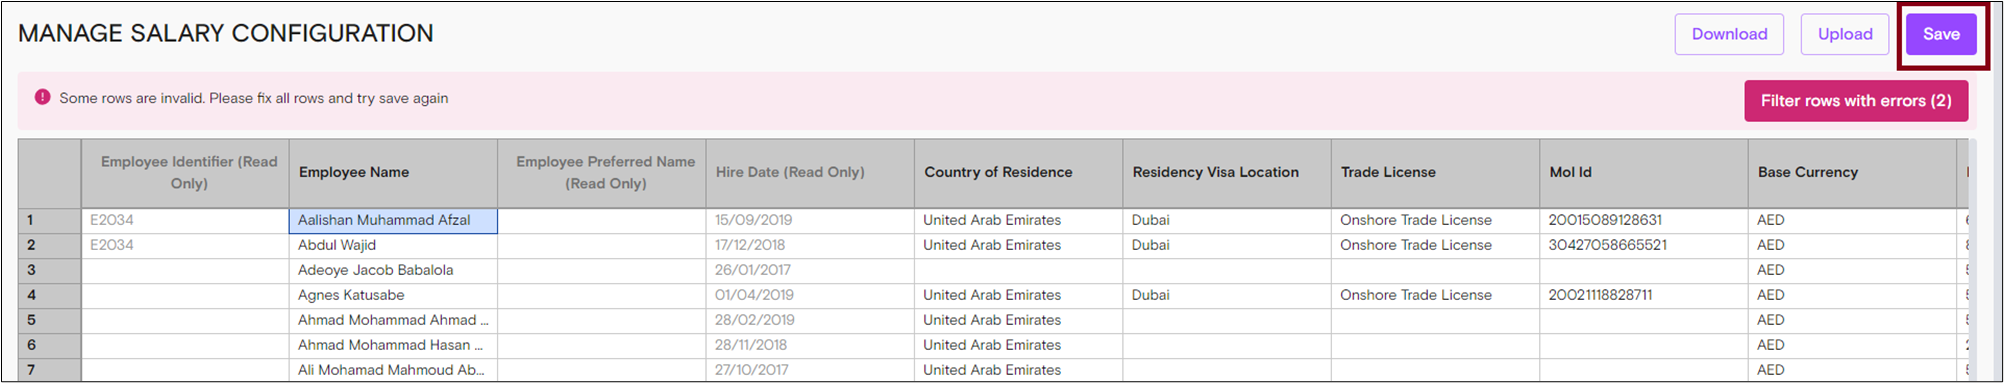
Task: Select row number 3 header
Action: pos(49,270)
